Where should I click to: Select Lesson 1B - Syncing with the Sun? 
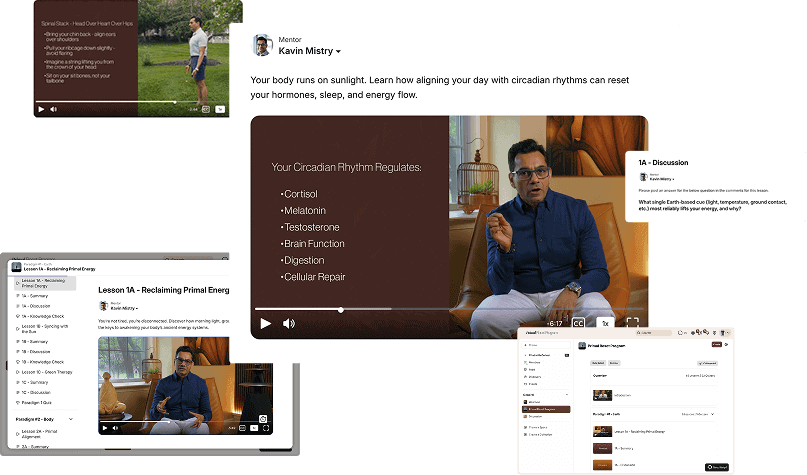pos(46,327)
